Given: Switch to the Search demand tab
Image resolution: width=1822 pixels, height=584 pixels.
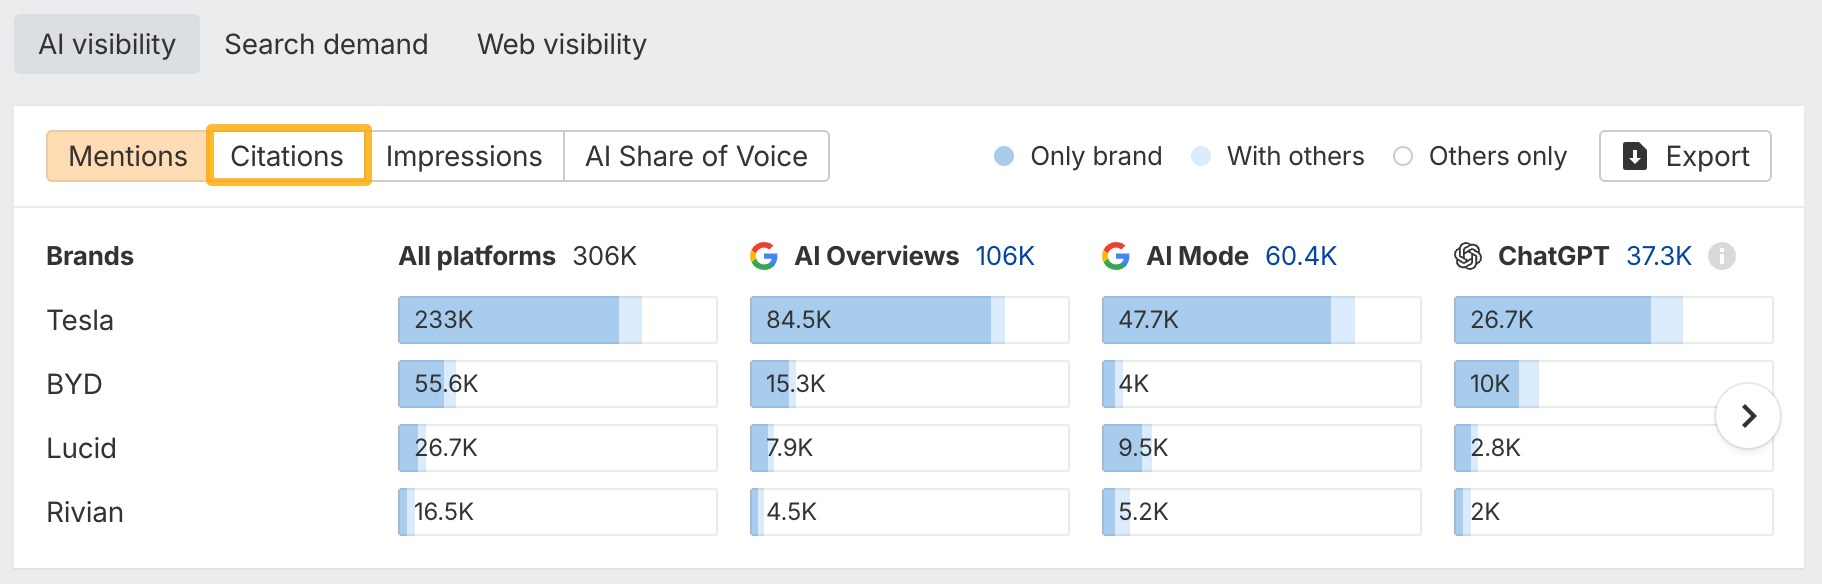Looking at the screenshot, I should pyautogui.click(x=326, y=44).
